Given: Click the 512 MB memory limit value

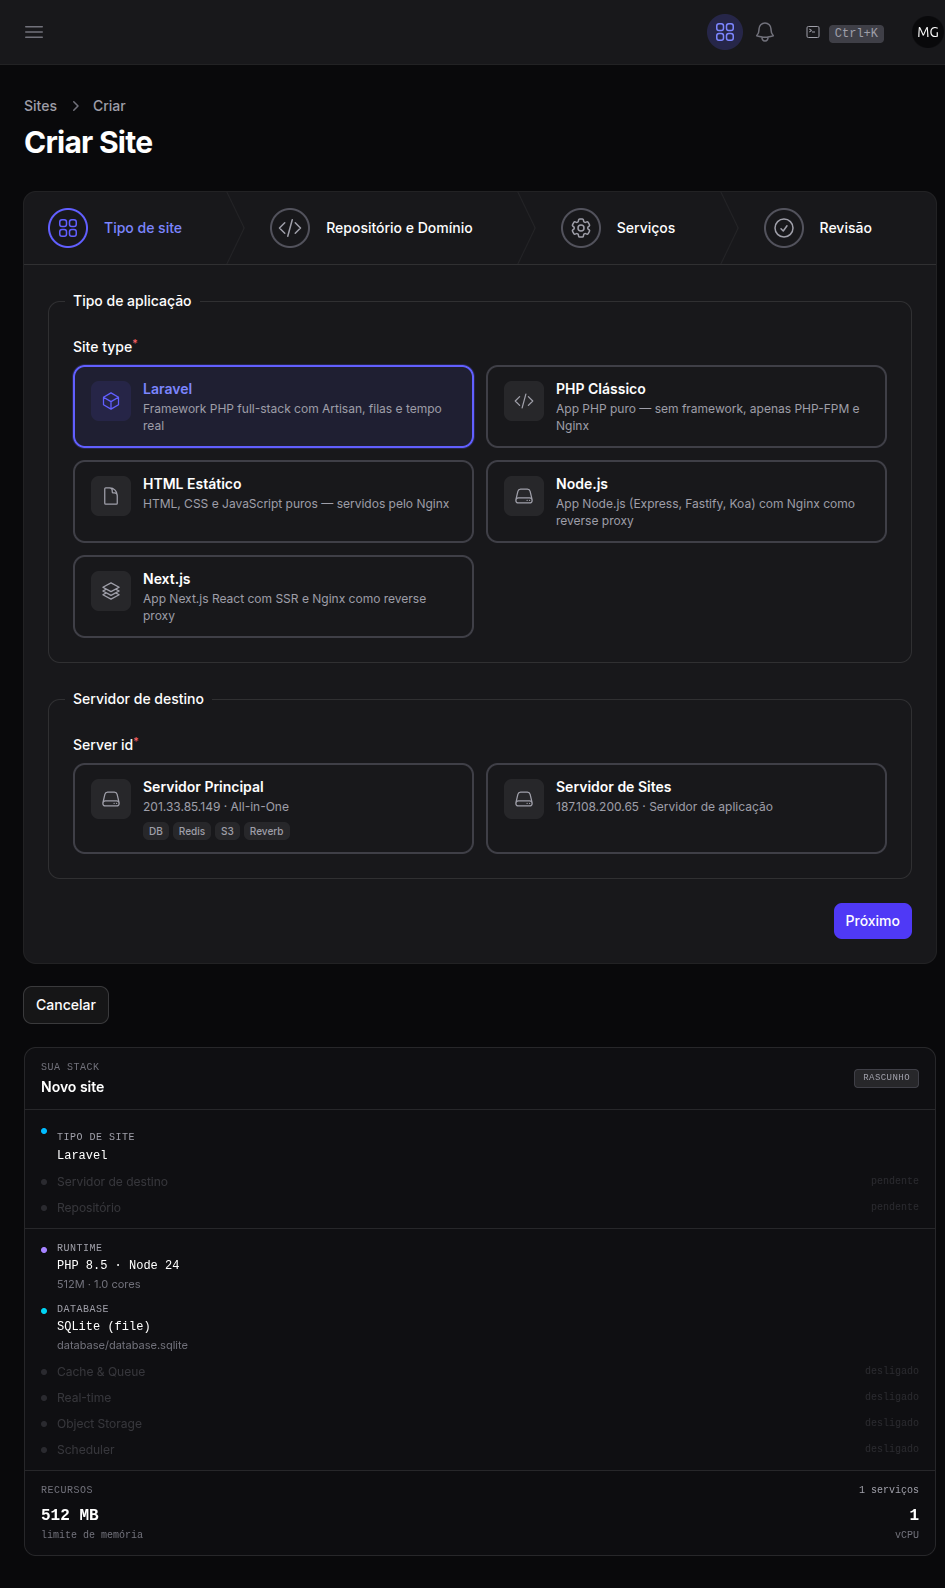Looking at the screenshot, I should click(x=70, y=1515).
